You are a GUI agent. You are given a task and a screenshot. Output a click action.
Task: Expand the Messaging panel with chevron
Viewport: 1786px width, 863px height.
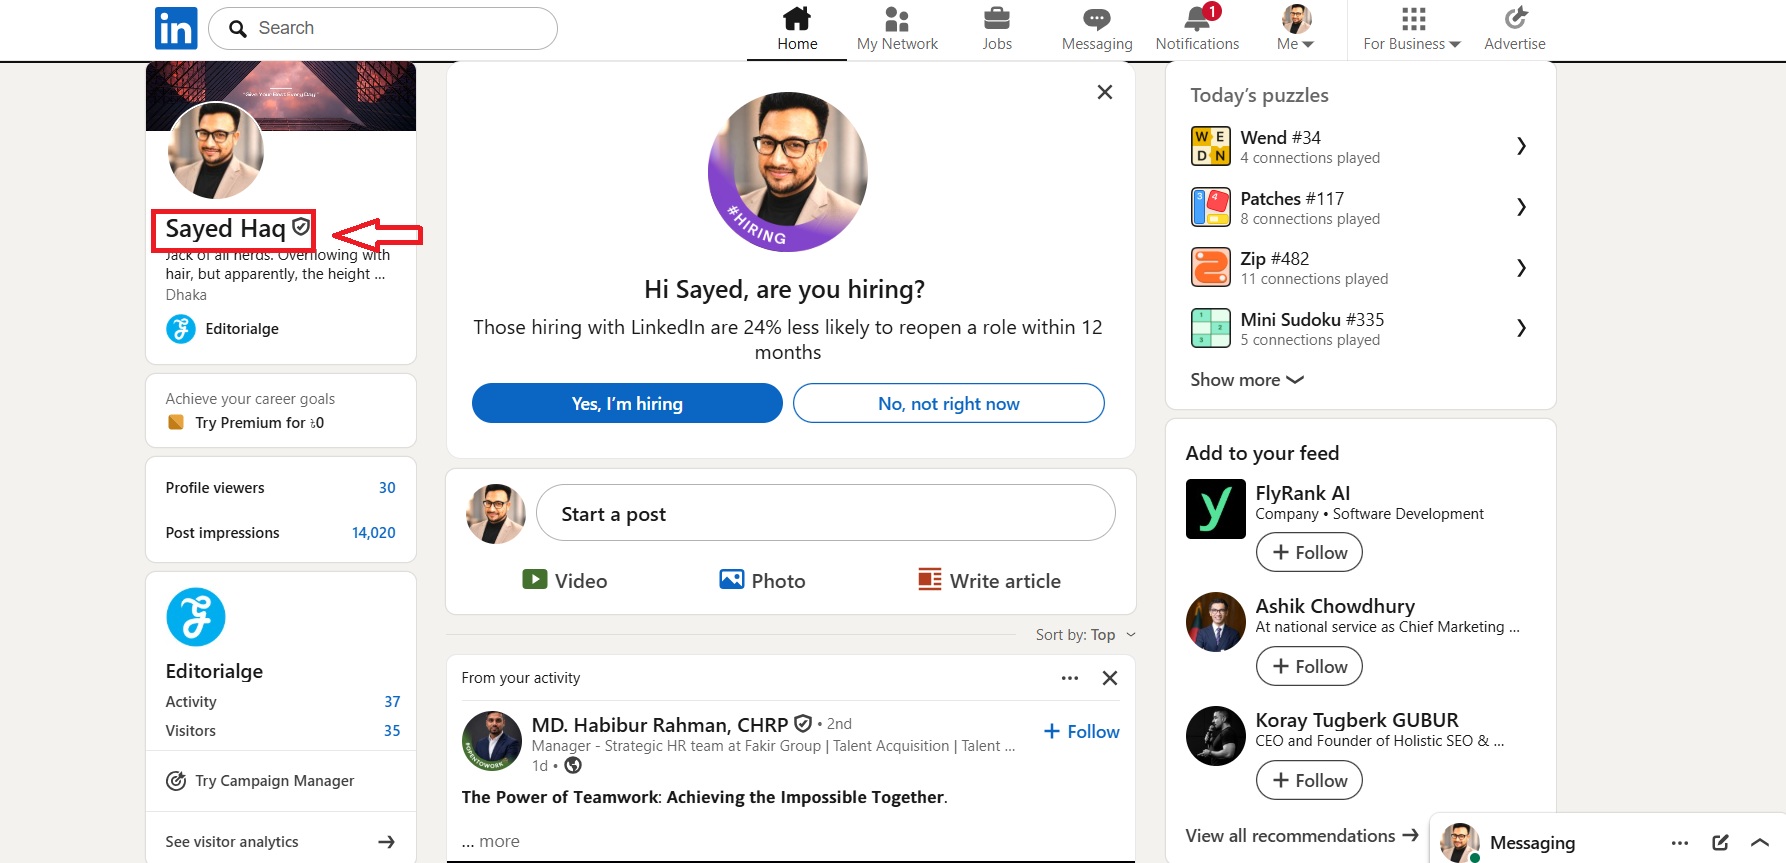pyautogui.click(x=1760, y=842)
